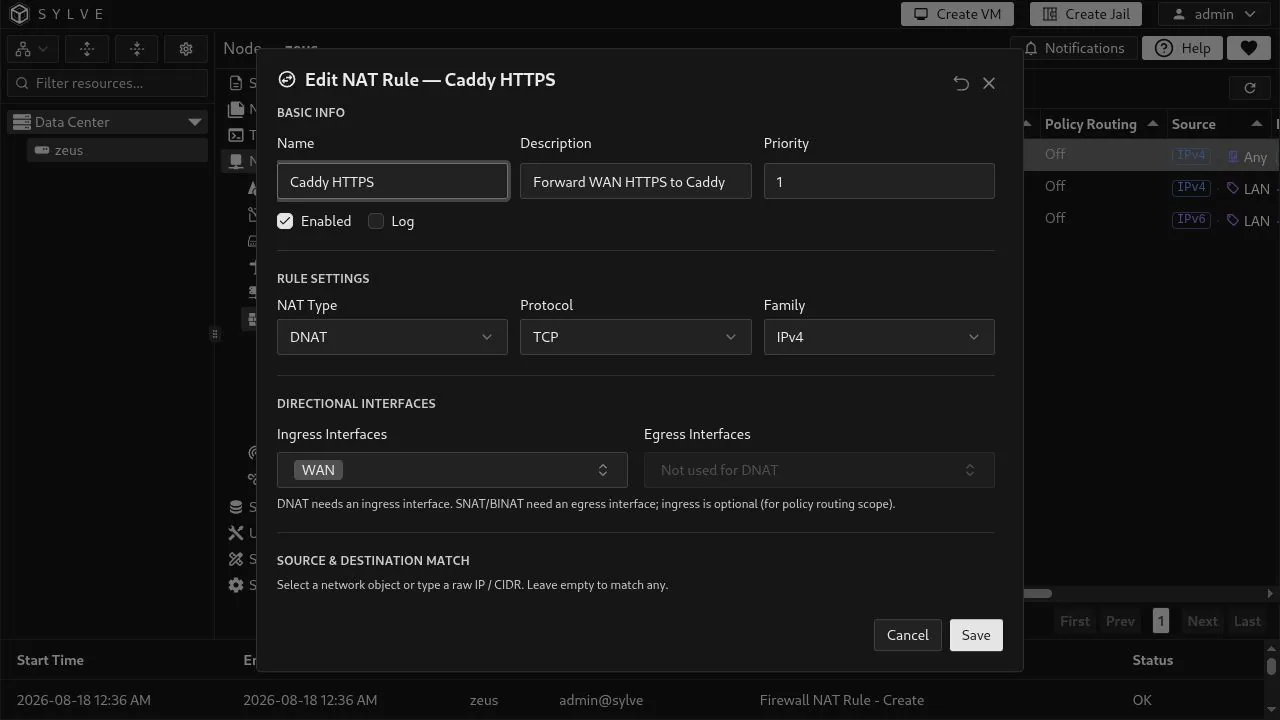Click the heart icon button in header
Viewport: 1280px width, 720px height.
[1248, 48]
